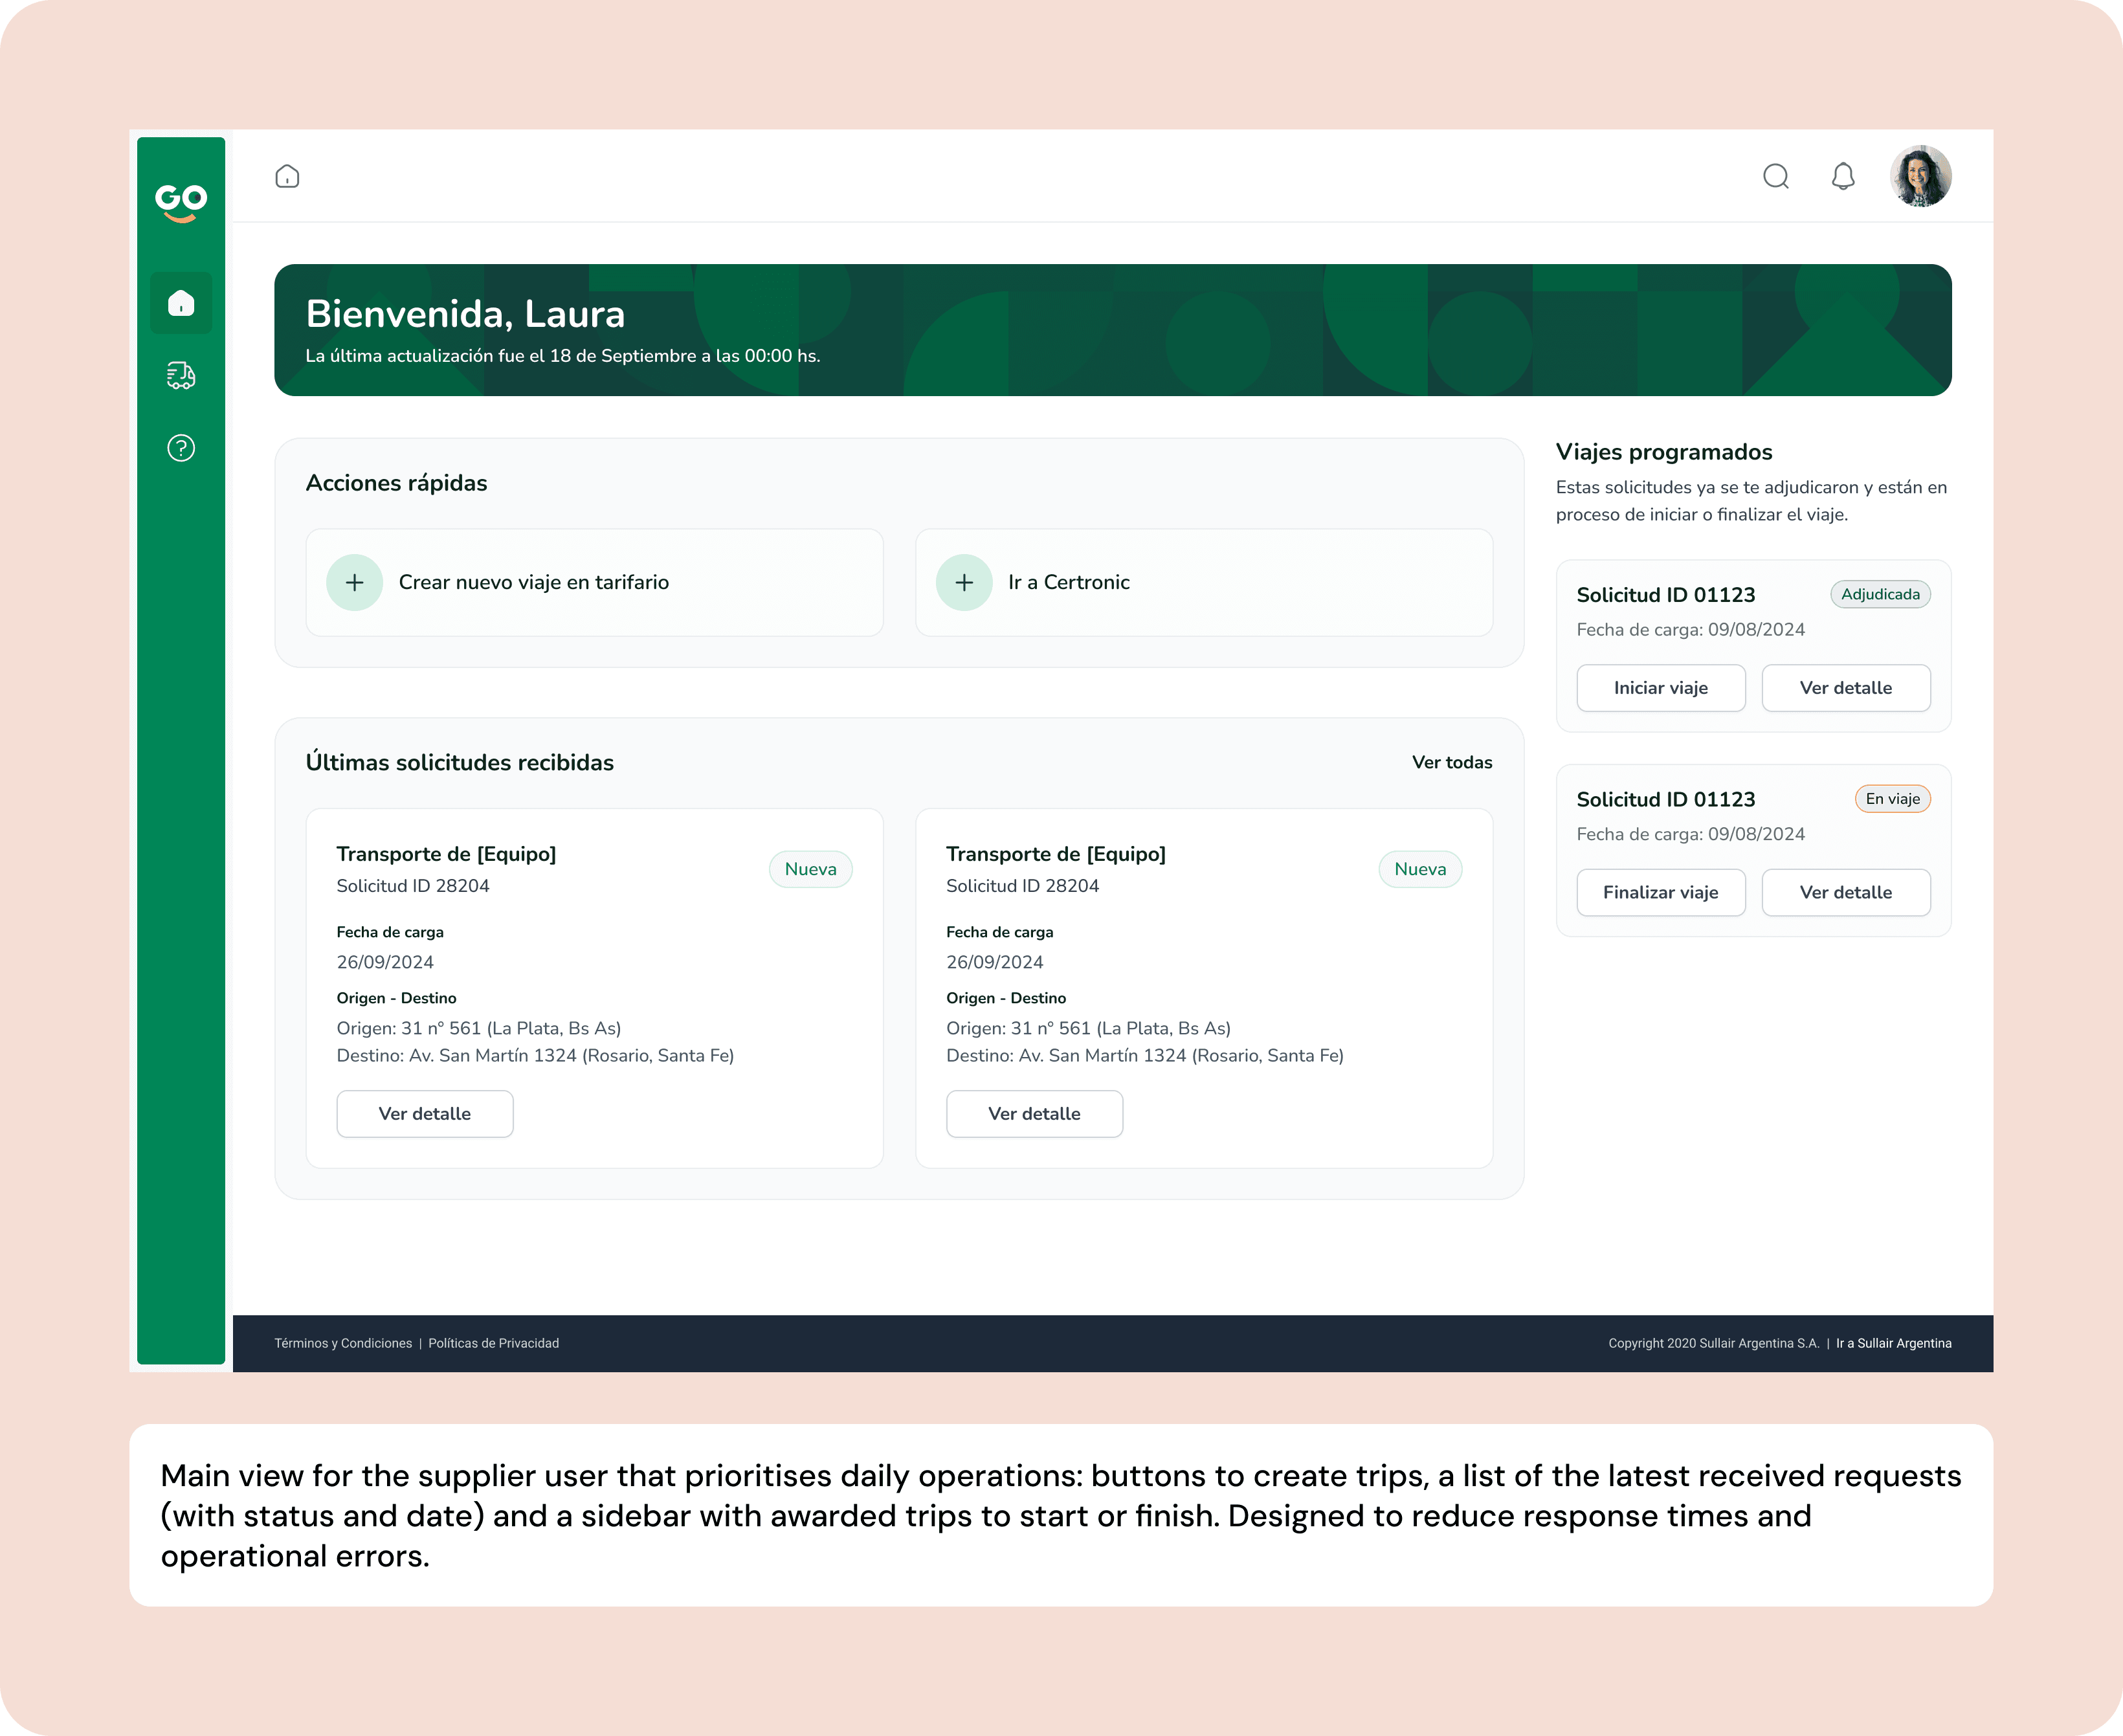2123x1736 pixels.
Task: Open Laura's profile avatar
Action: point(1920,177)
